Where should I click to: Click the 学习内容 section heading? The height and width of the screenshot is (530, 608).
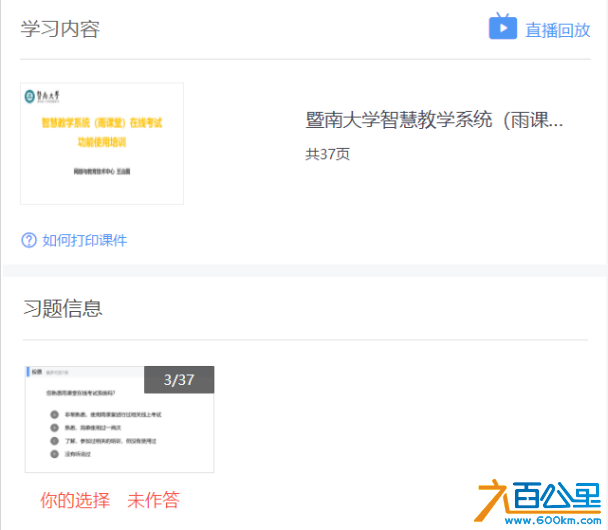coord(60,29)
